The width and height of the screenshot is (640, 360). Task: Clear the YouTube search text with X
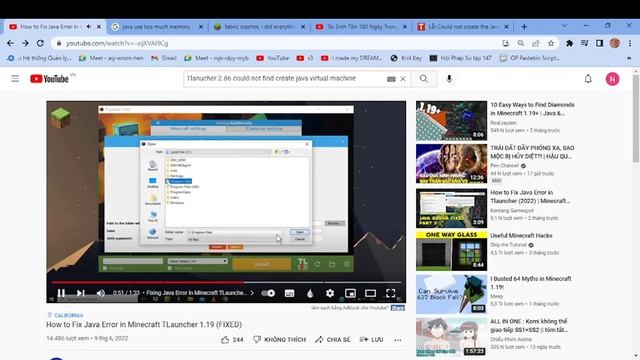click(403, 79)
